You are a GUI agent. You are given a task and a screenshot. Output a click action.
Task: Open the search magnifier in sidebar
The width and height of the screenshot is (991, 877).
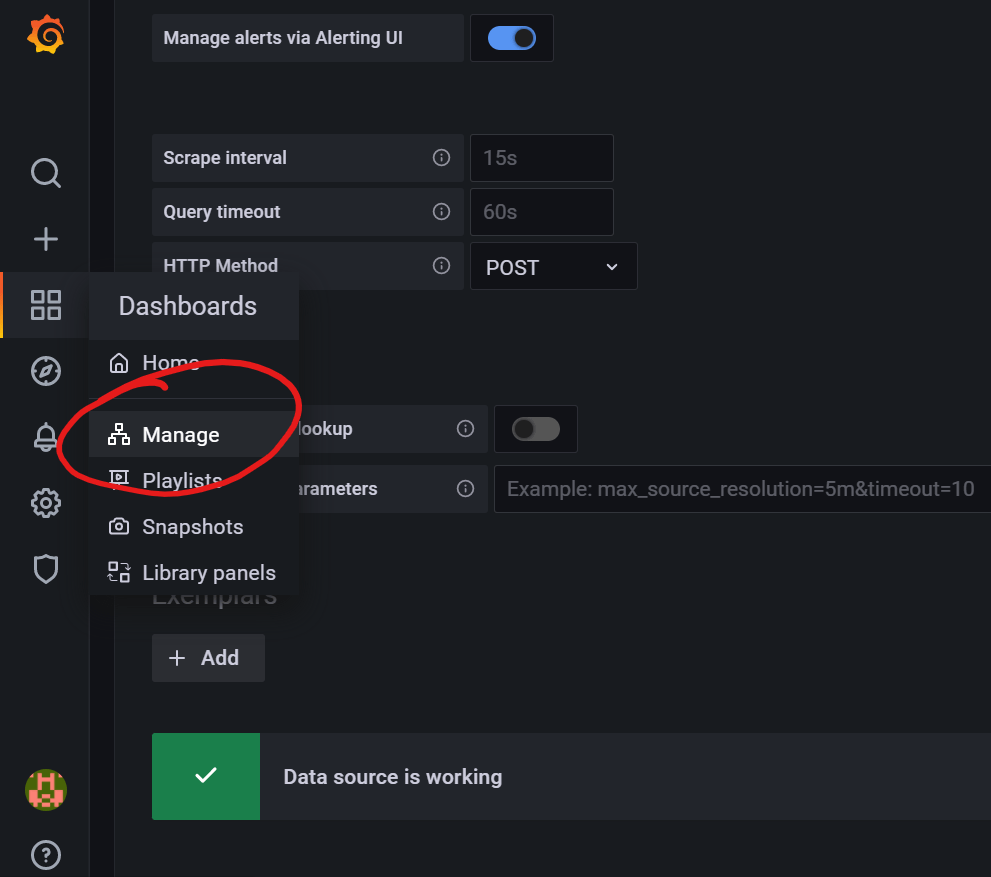[x=46, y=173]
